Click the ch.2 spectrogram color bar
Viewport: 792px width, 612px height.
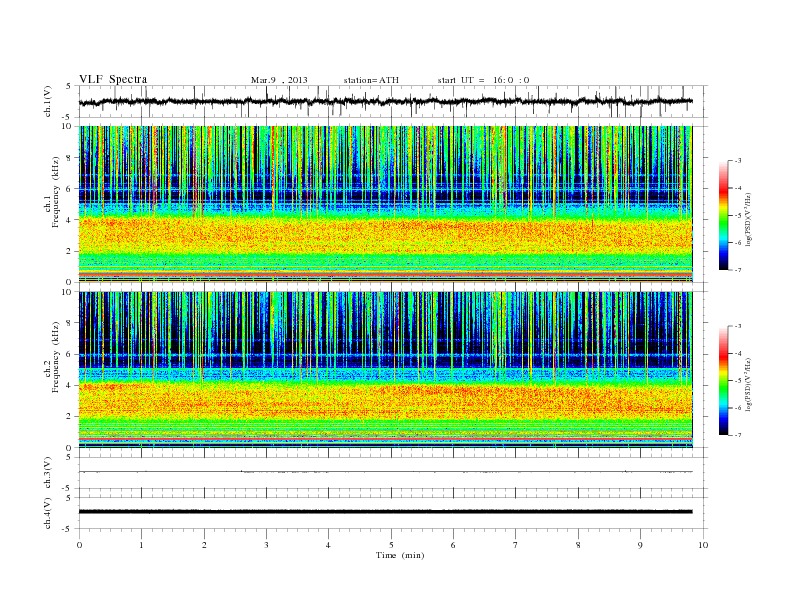(724, 381)
